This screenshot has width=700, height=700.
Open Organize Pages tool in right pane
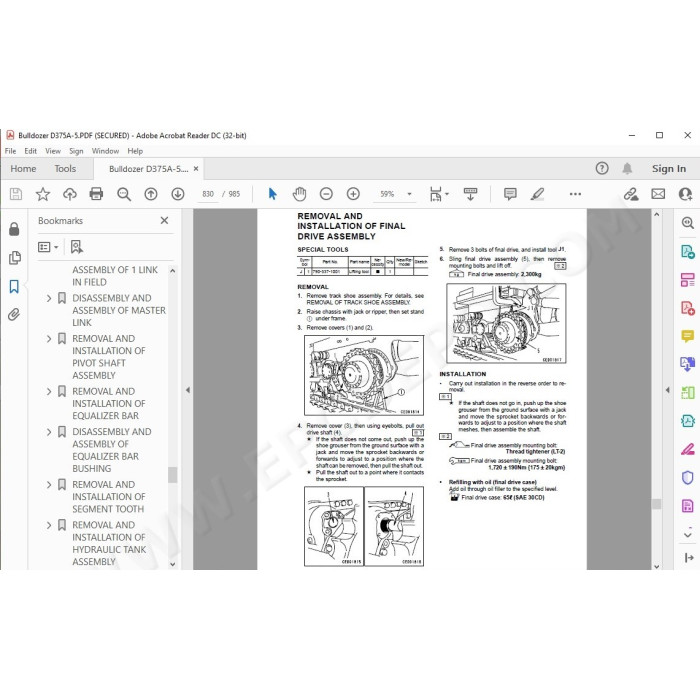688,392
